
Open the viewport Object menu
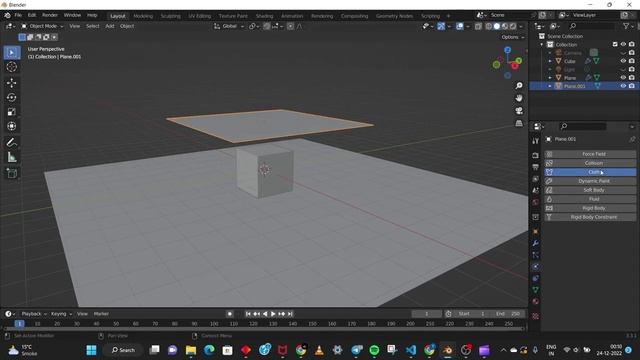127,26
